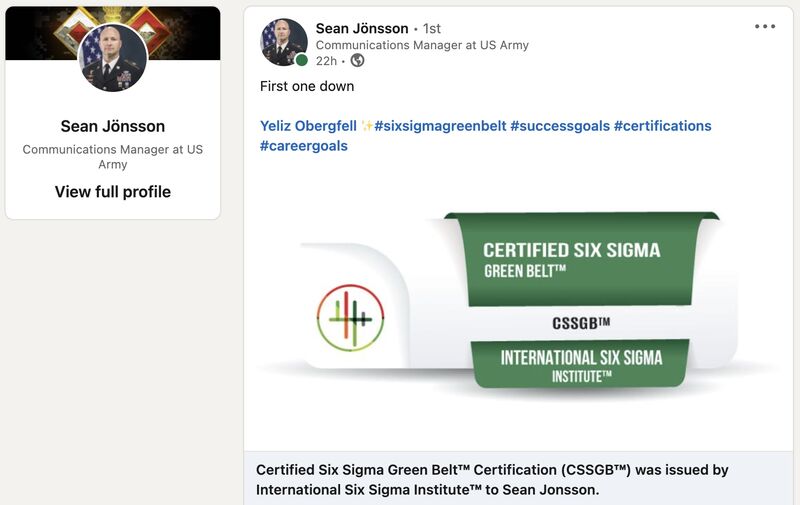Click the green online status dot on the post avatar

tap(302, 61)
